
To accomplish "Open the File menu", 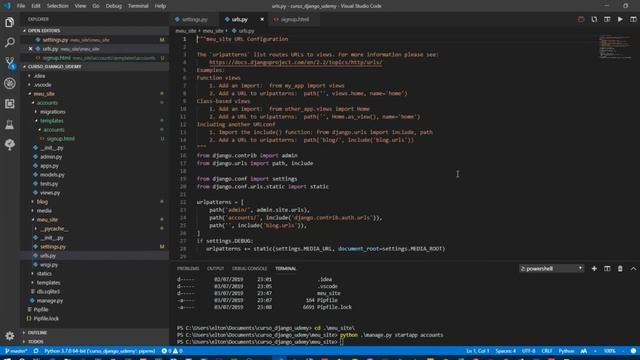I will point(21,6).
